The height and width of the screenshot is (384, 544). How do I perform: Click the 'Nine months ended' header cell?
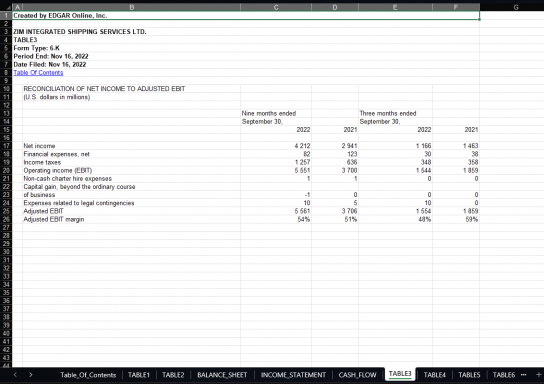click(x=269, y=113)
